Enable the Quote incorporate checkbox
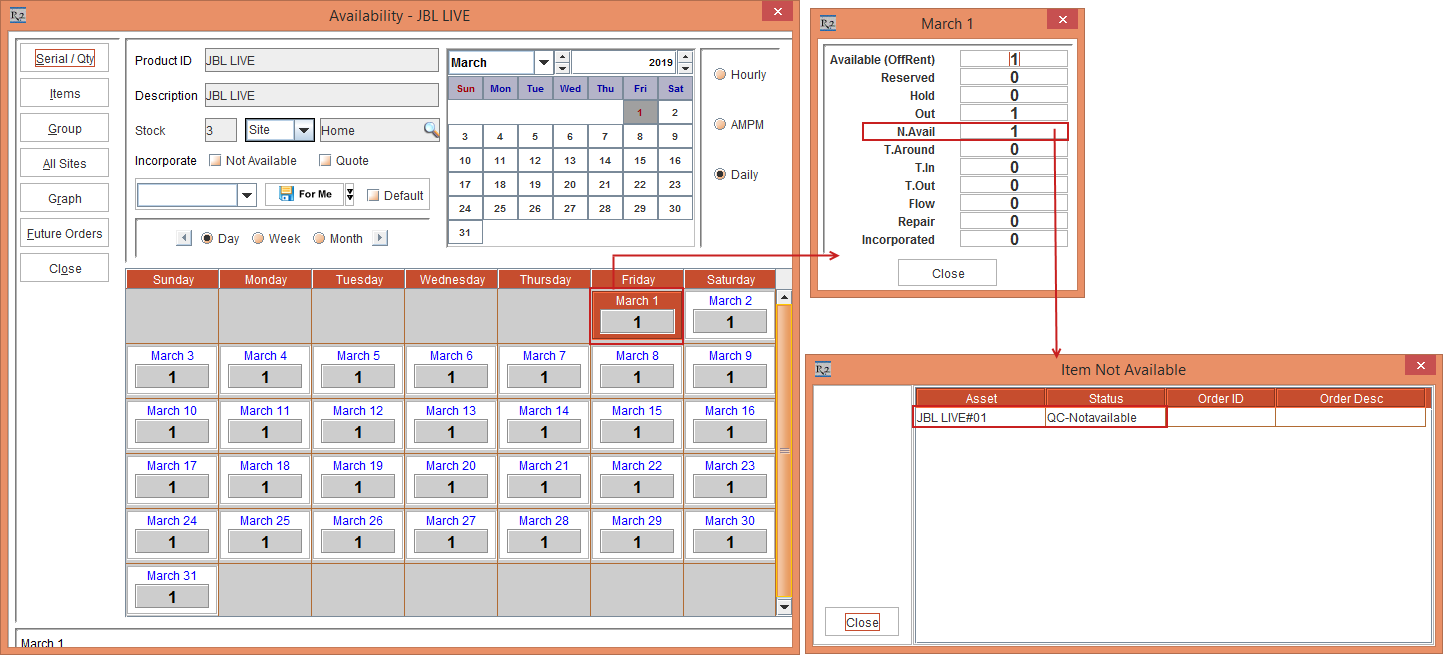 tap(325, 160)
